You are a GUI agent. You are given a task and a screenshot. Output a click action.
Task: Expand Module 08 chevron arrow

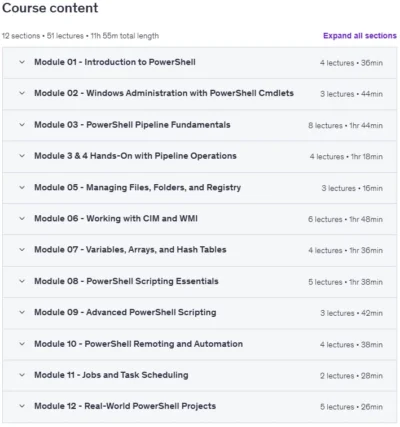coord(22,281)
